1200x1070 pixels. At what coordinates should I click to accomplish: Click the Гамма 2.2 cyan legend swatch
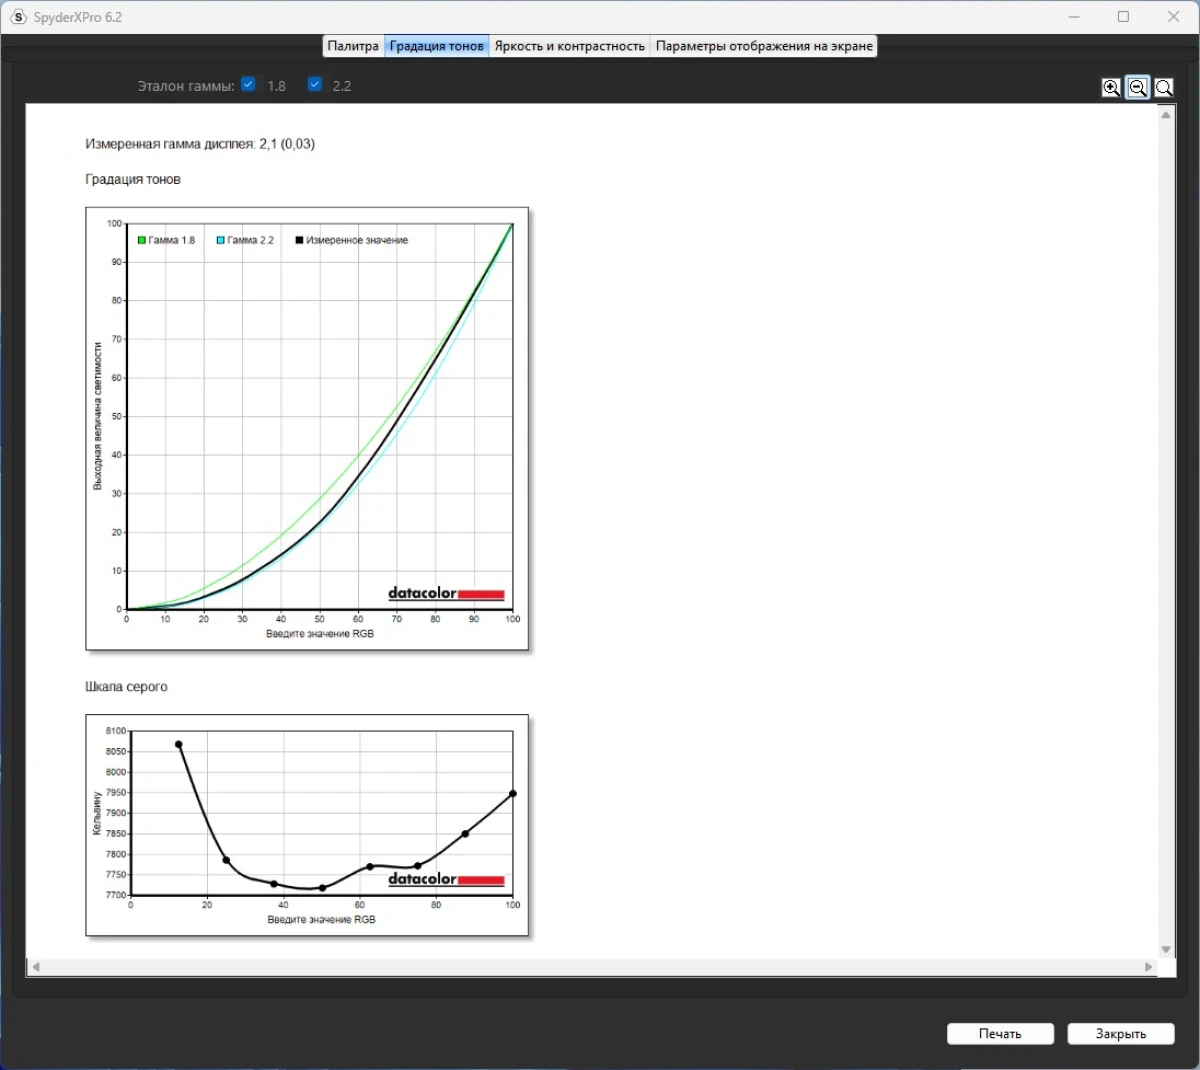(221, 240)
